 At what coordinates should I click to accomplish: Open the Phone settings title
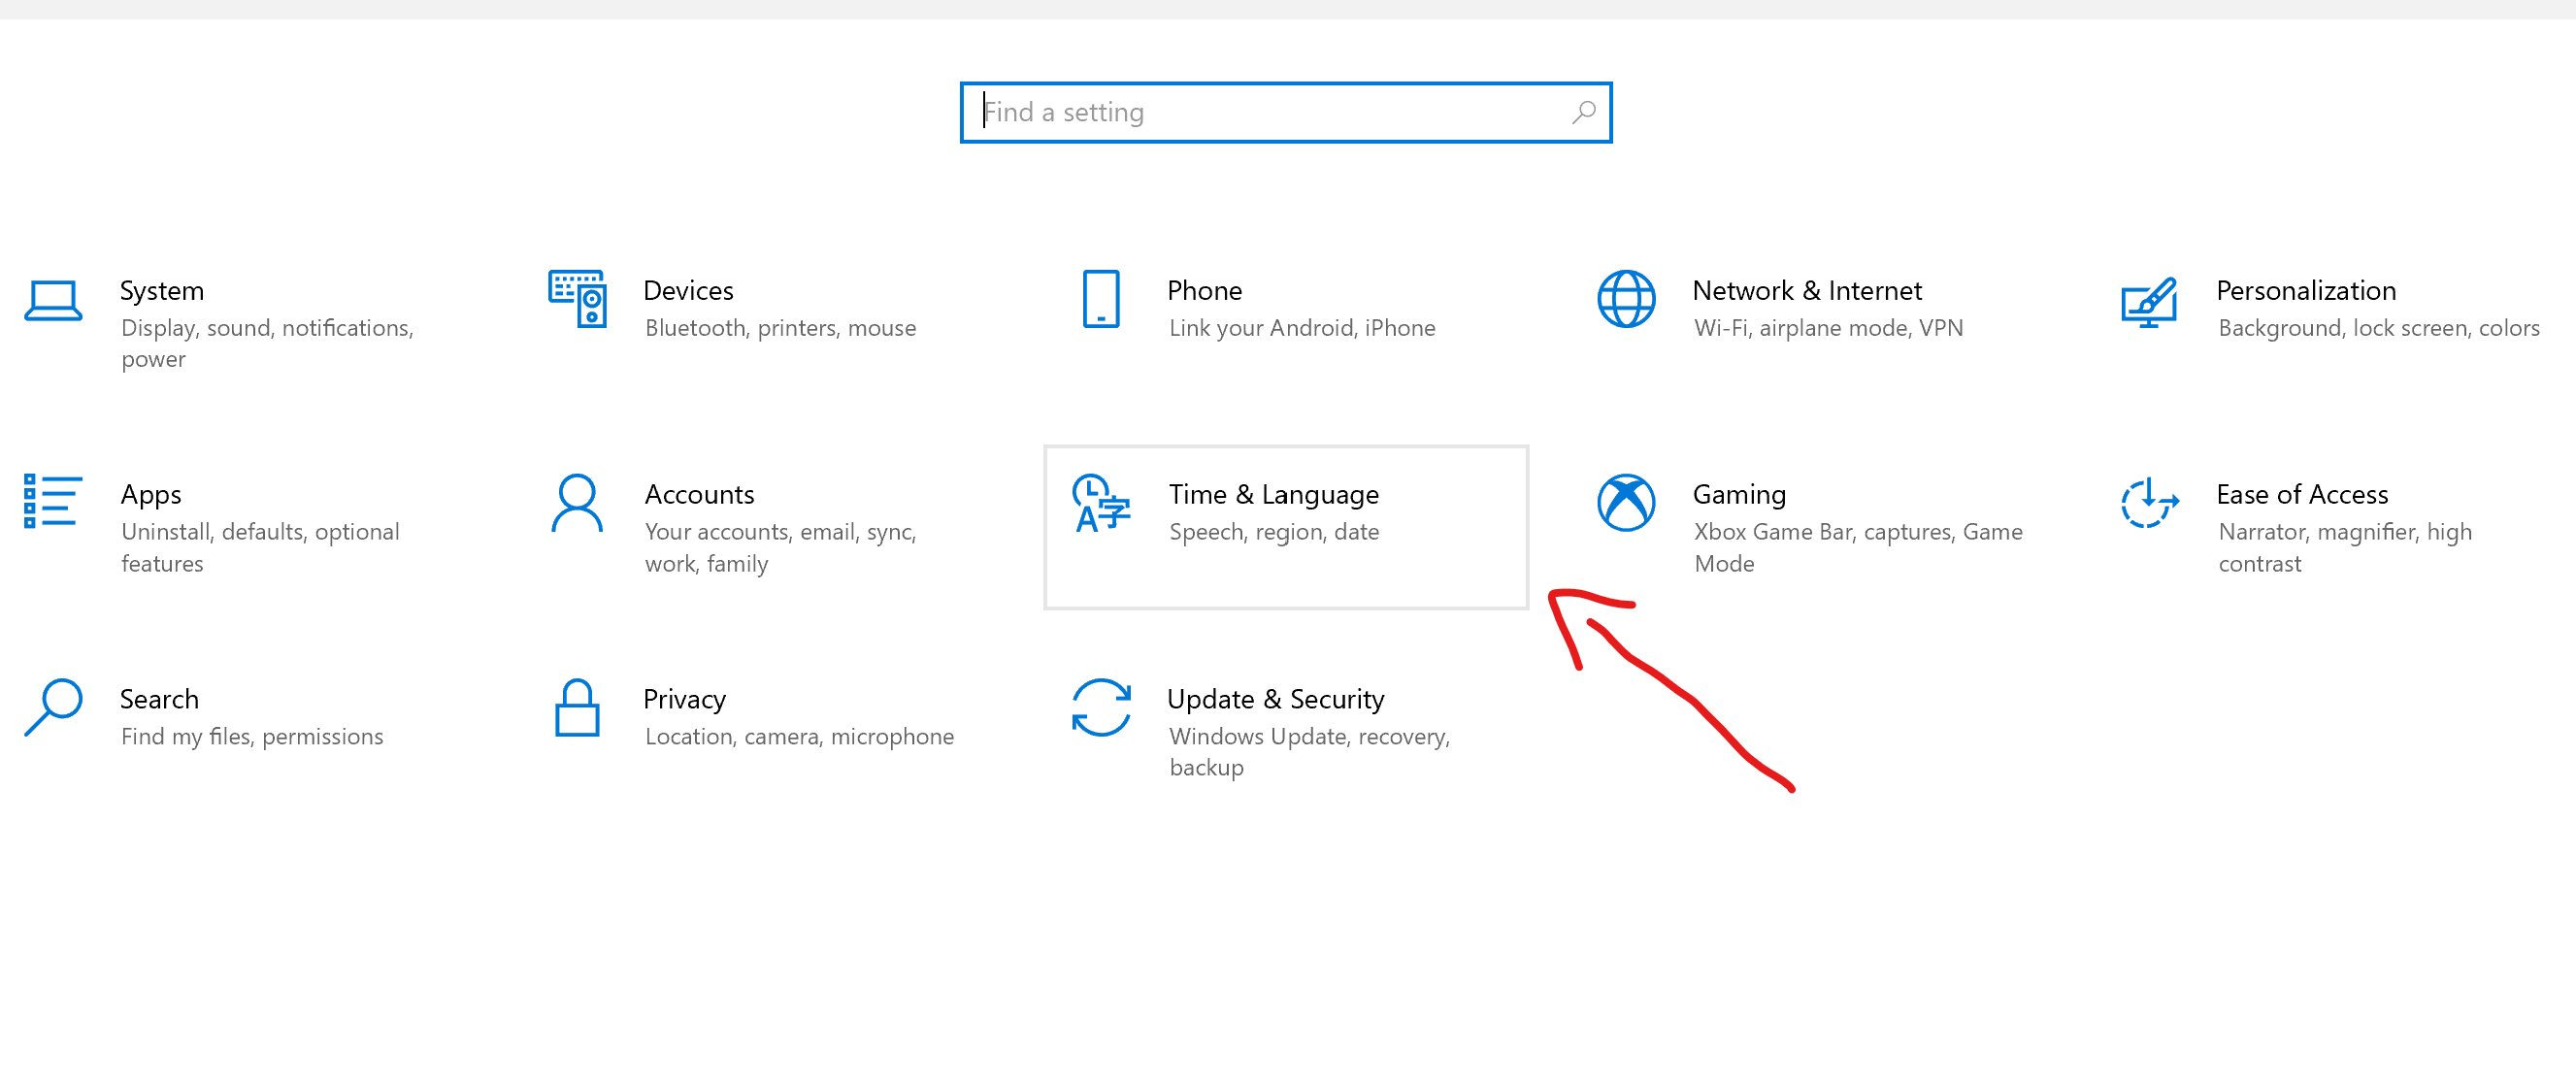click(x=1204, y=291)
